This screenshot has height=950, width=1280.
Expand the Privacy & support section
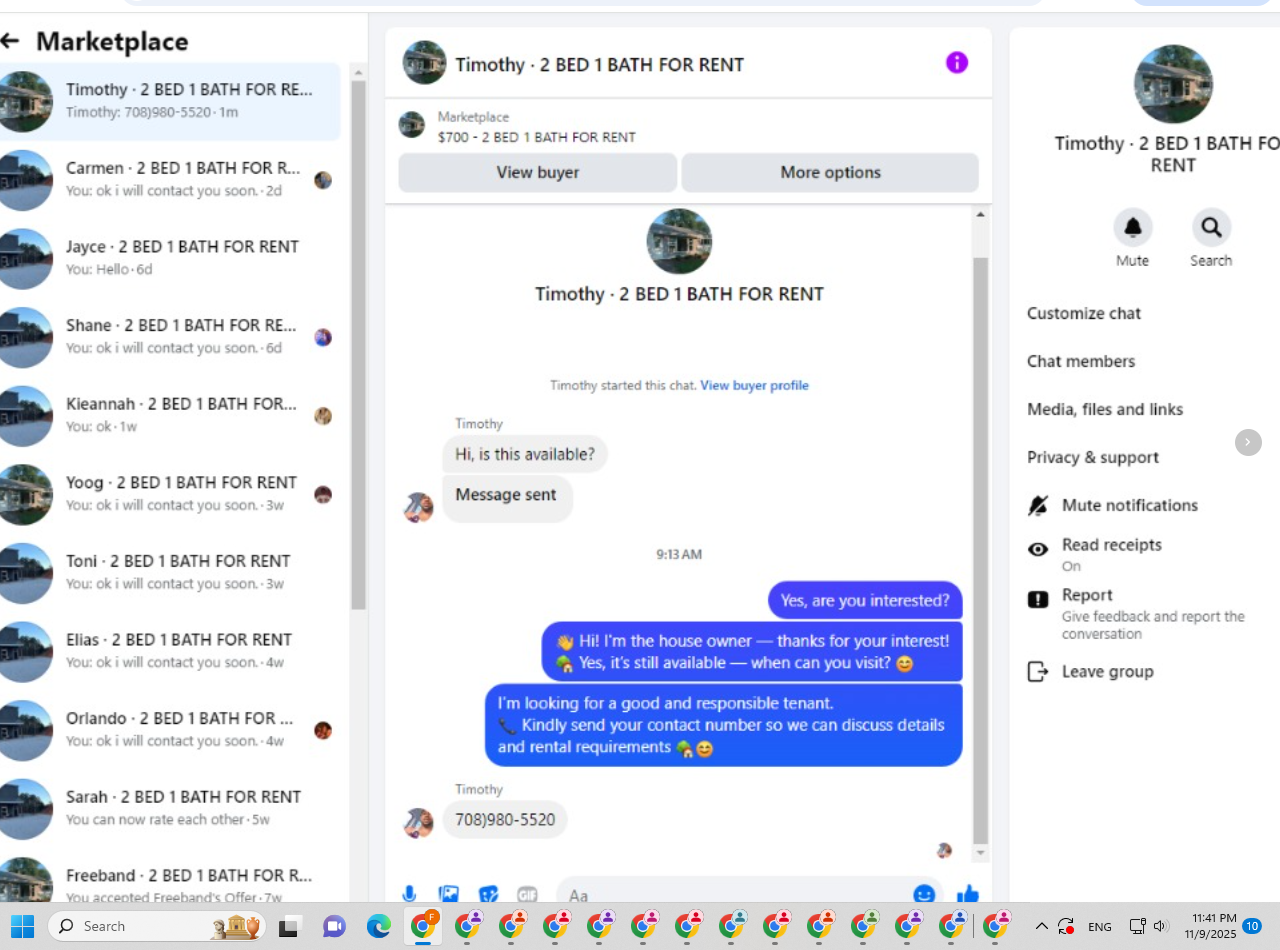point(1093,457)
